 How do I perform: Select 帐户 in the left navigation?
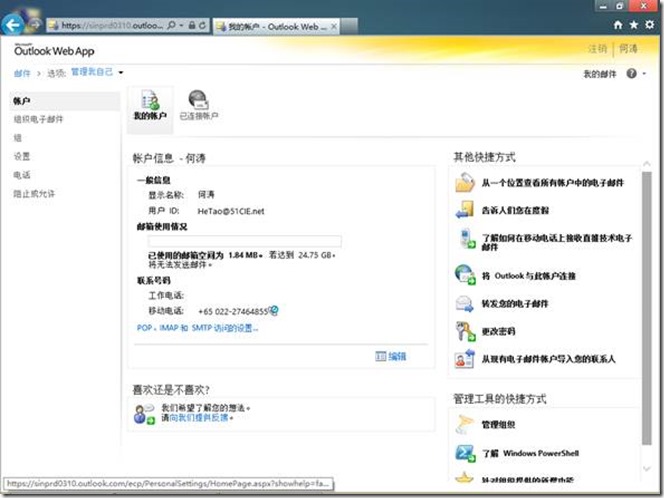(x=64, y=101)
